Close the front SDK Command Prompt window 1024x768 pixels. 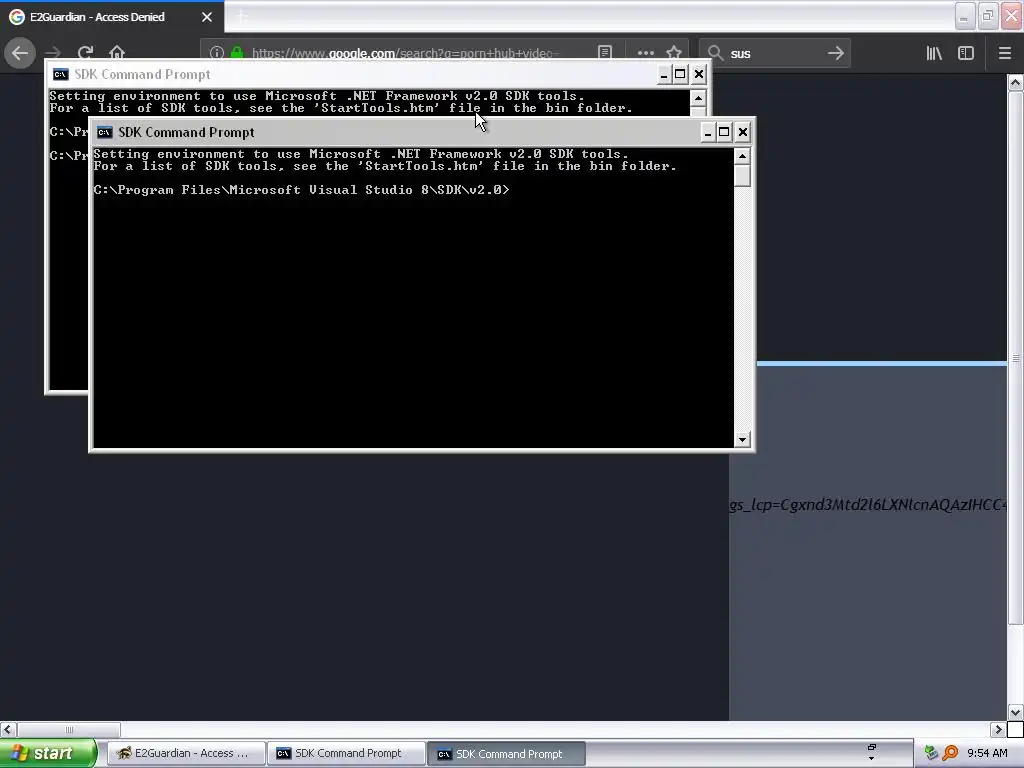743,133
